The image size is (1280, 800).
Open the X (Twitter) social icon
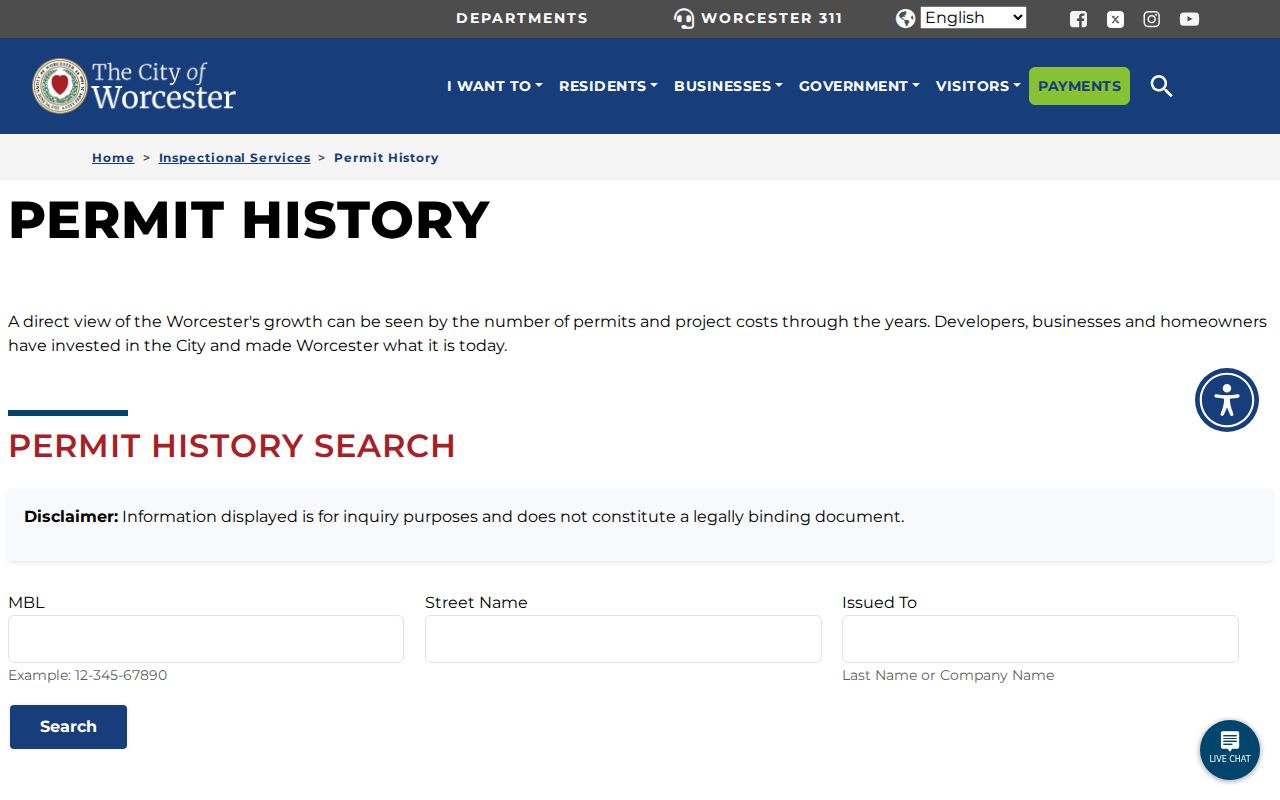pos(1115,19)
